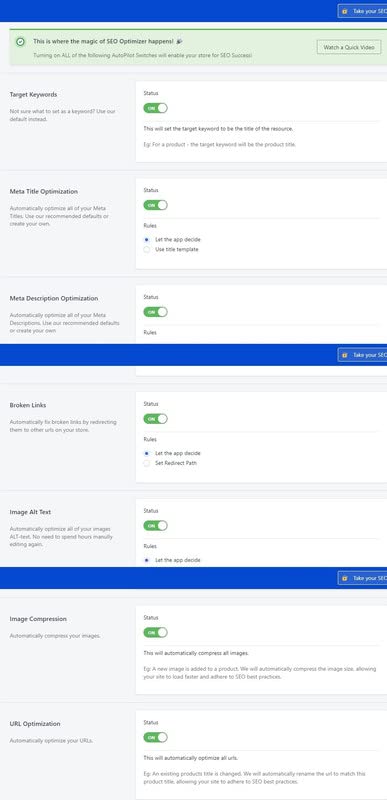Turn off the Meta Title Optimization switch
This screenshot has height=800, width=387.
156,205
